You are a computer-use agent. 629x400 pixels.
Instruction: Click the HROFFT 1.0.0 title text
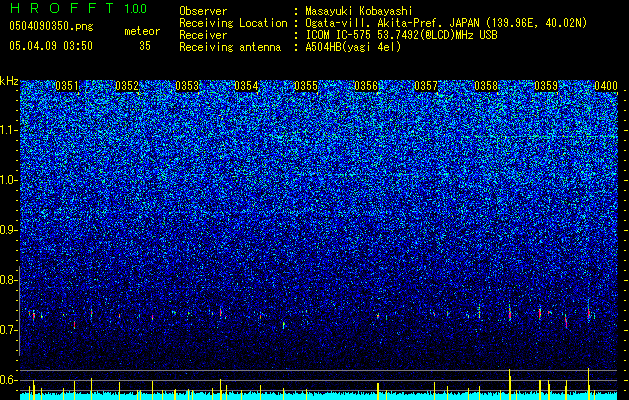coord(78,8)
